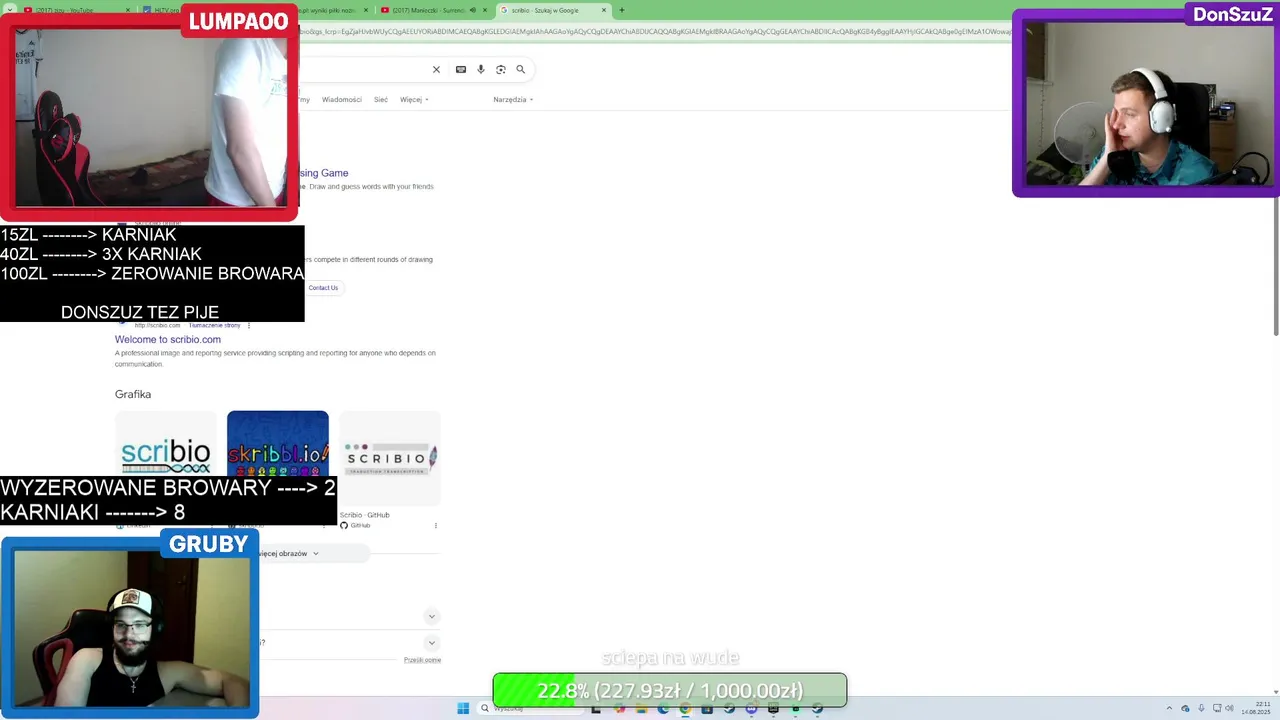Close the '(2017) zizy - YouTube' tab

[128, 10]
